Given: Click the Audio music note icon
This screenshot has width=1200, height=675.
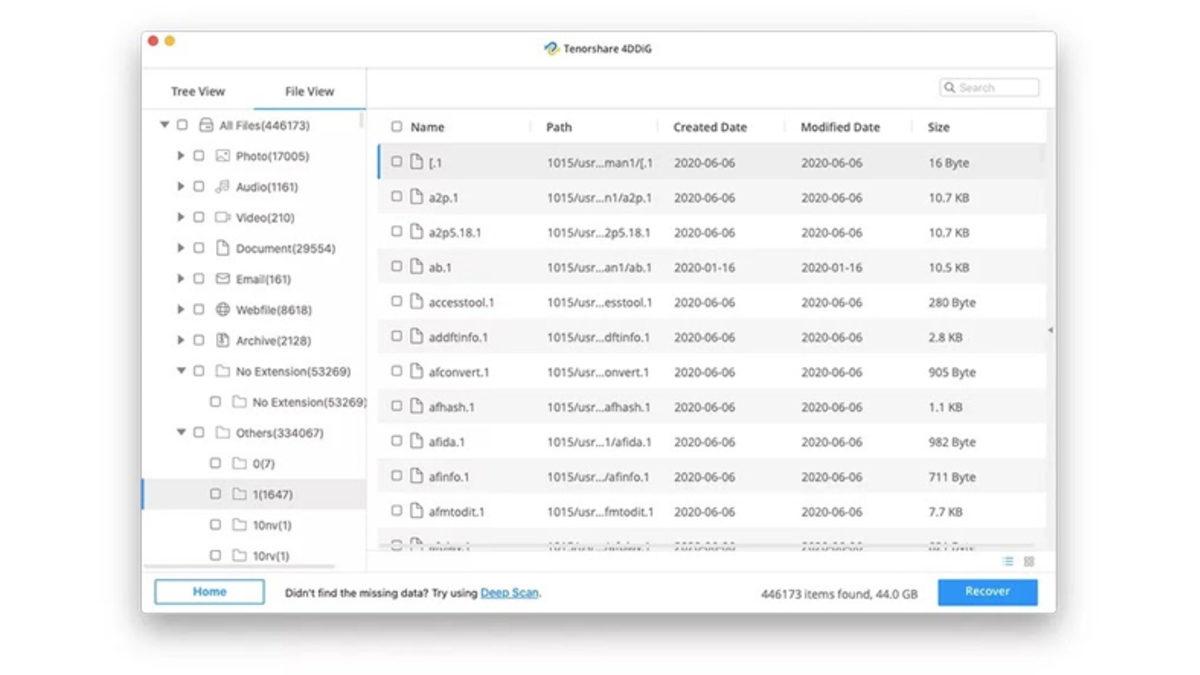Looking at the screenshot, I should [222, 187].
